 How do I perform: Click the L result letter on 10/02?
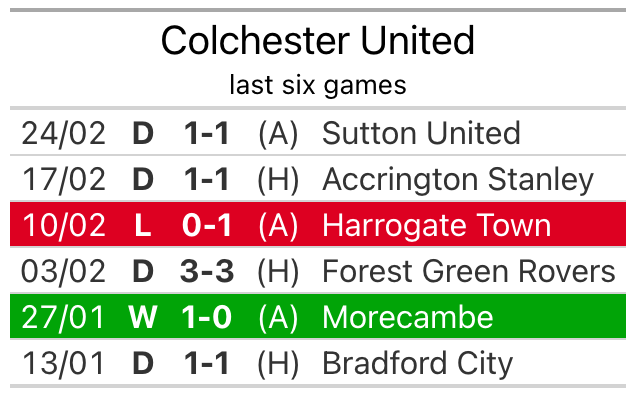coord(143,225)
